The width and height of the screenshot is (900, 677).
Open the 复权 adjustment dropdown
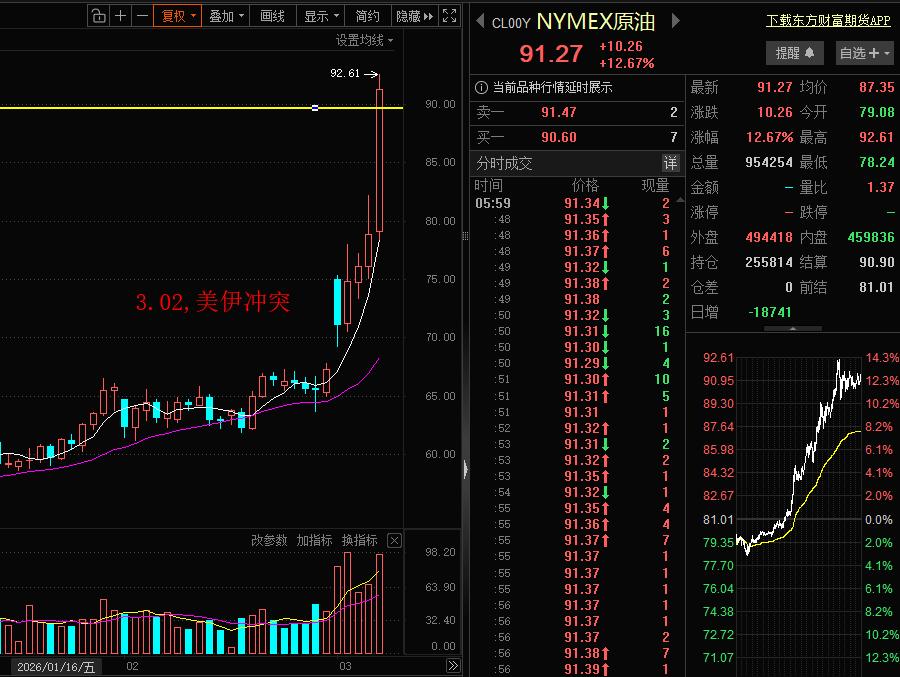point(178,16)
